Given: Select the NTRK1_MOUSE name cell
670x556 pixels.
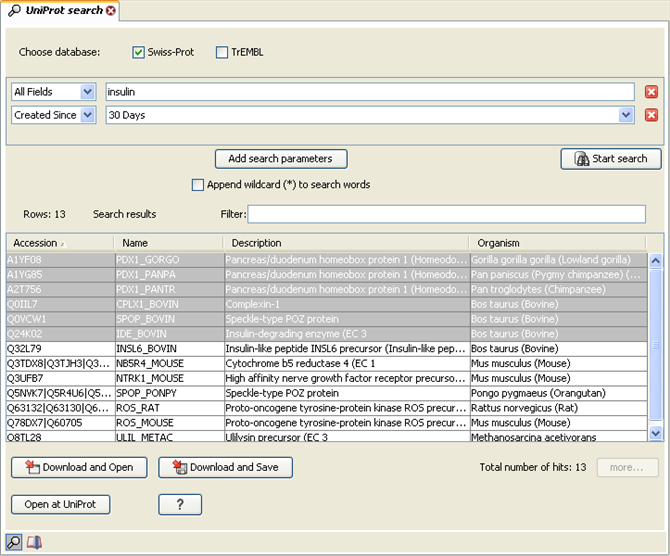Looking at the screenshot, I should [170, 378].
